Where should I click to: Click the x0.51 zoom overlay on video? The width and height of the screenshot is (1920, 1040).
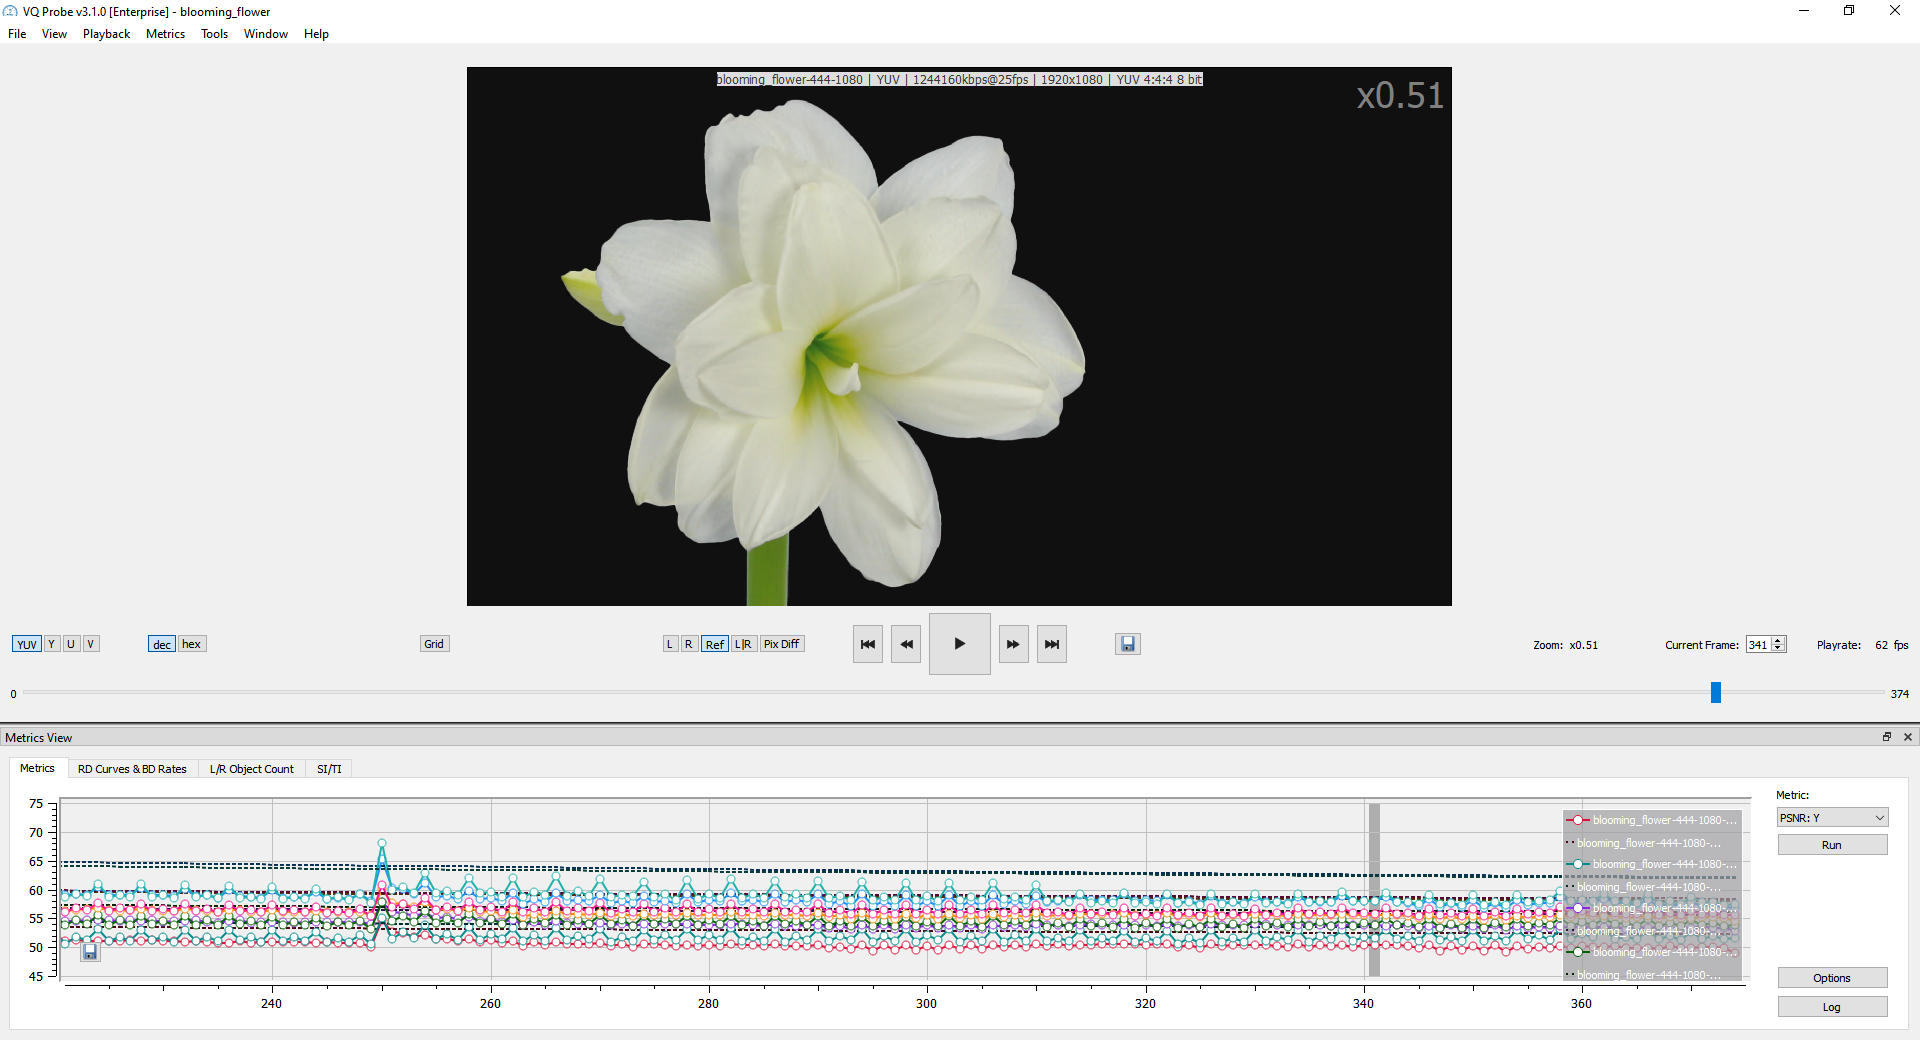(x=1400, y=96)
